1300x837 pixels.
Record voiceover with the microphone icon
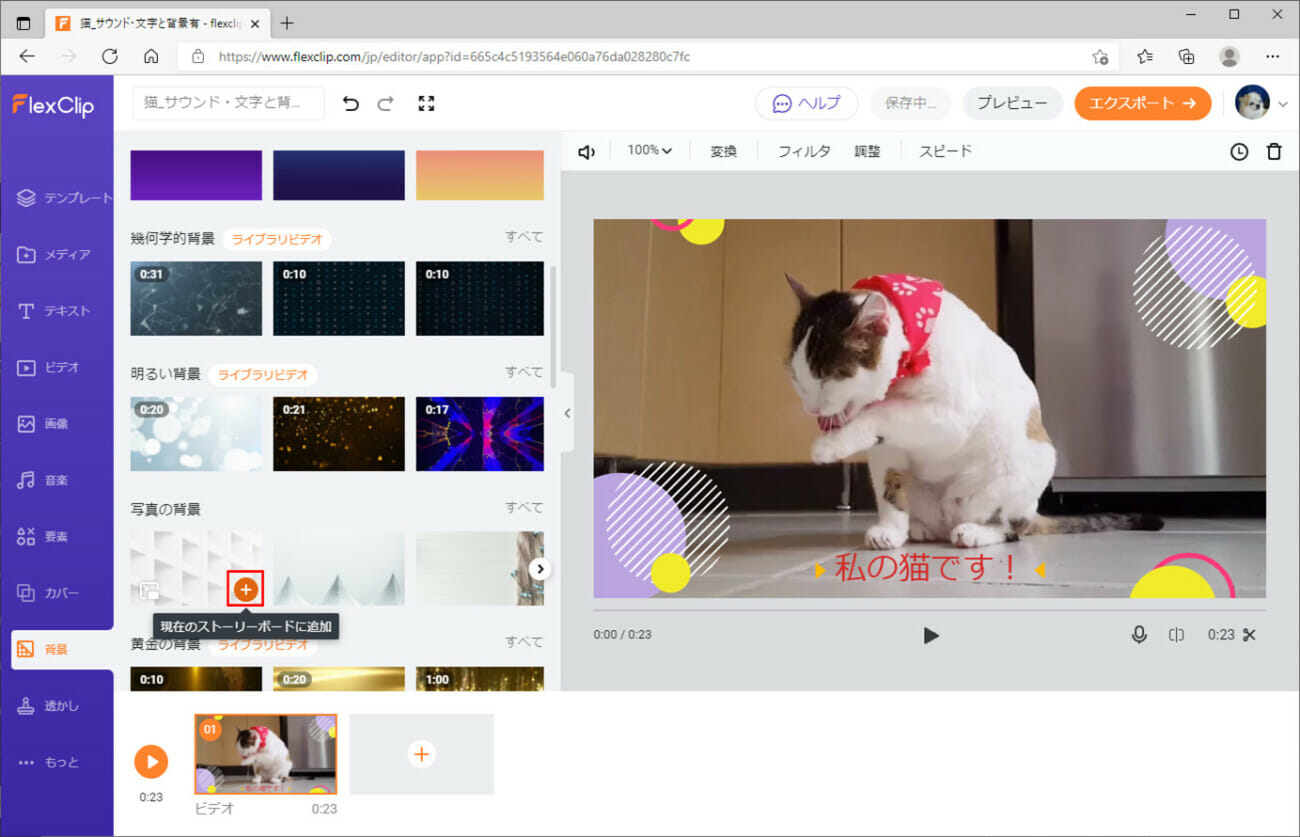pos(1139,635)
